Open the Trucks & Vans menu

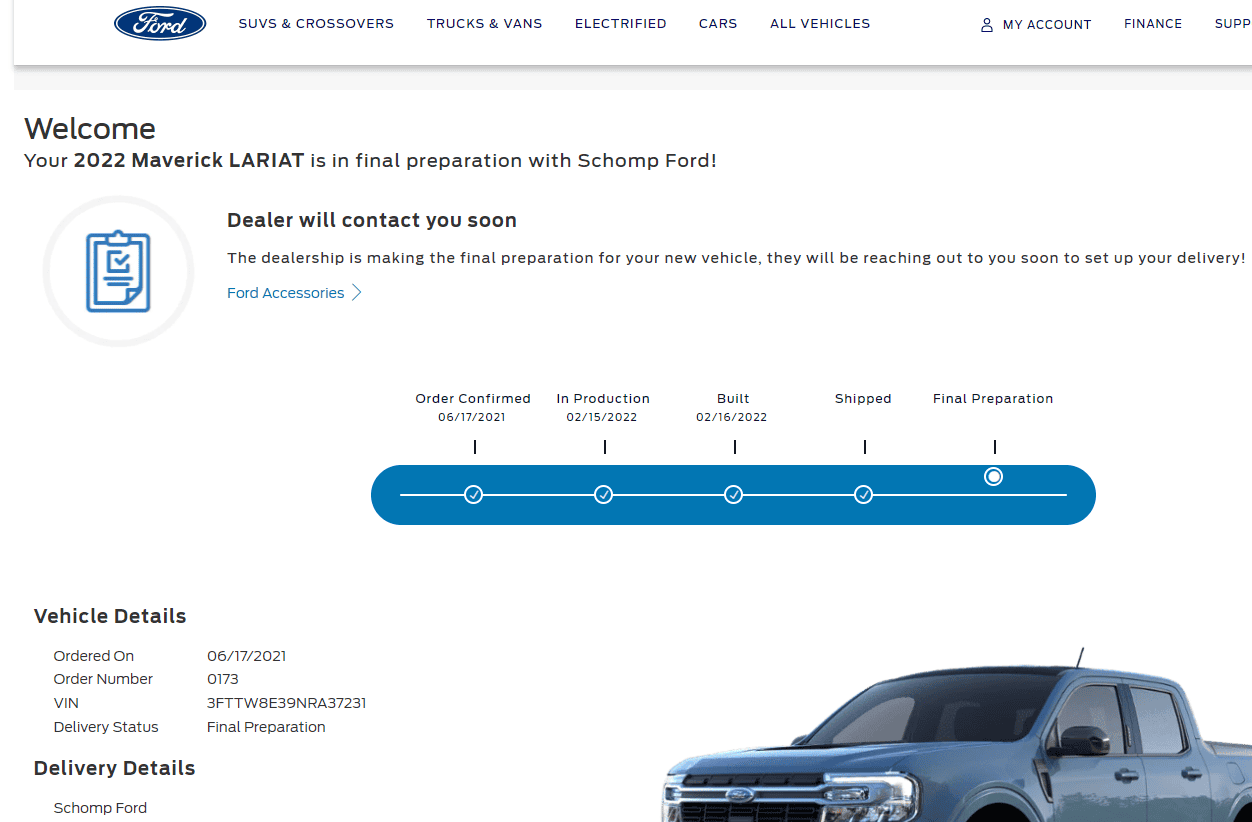[x=484, y=23]
